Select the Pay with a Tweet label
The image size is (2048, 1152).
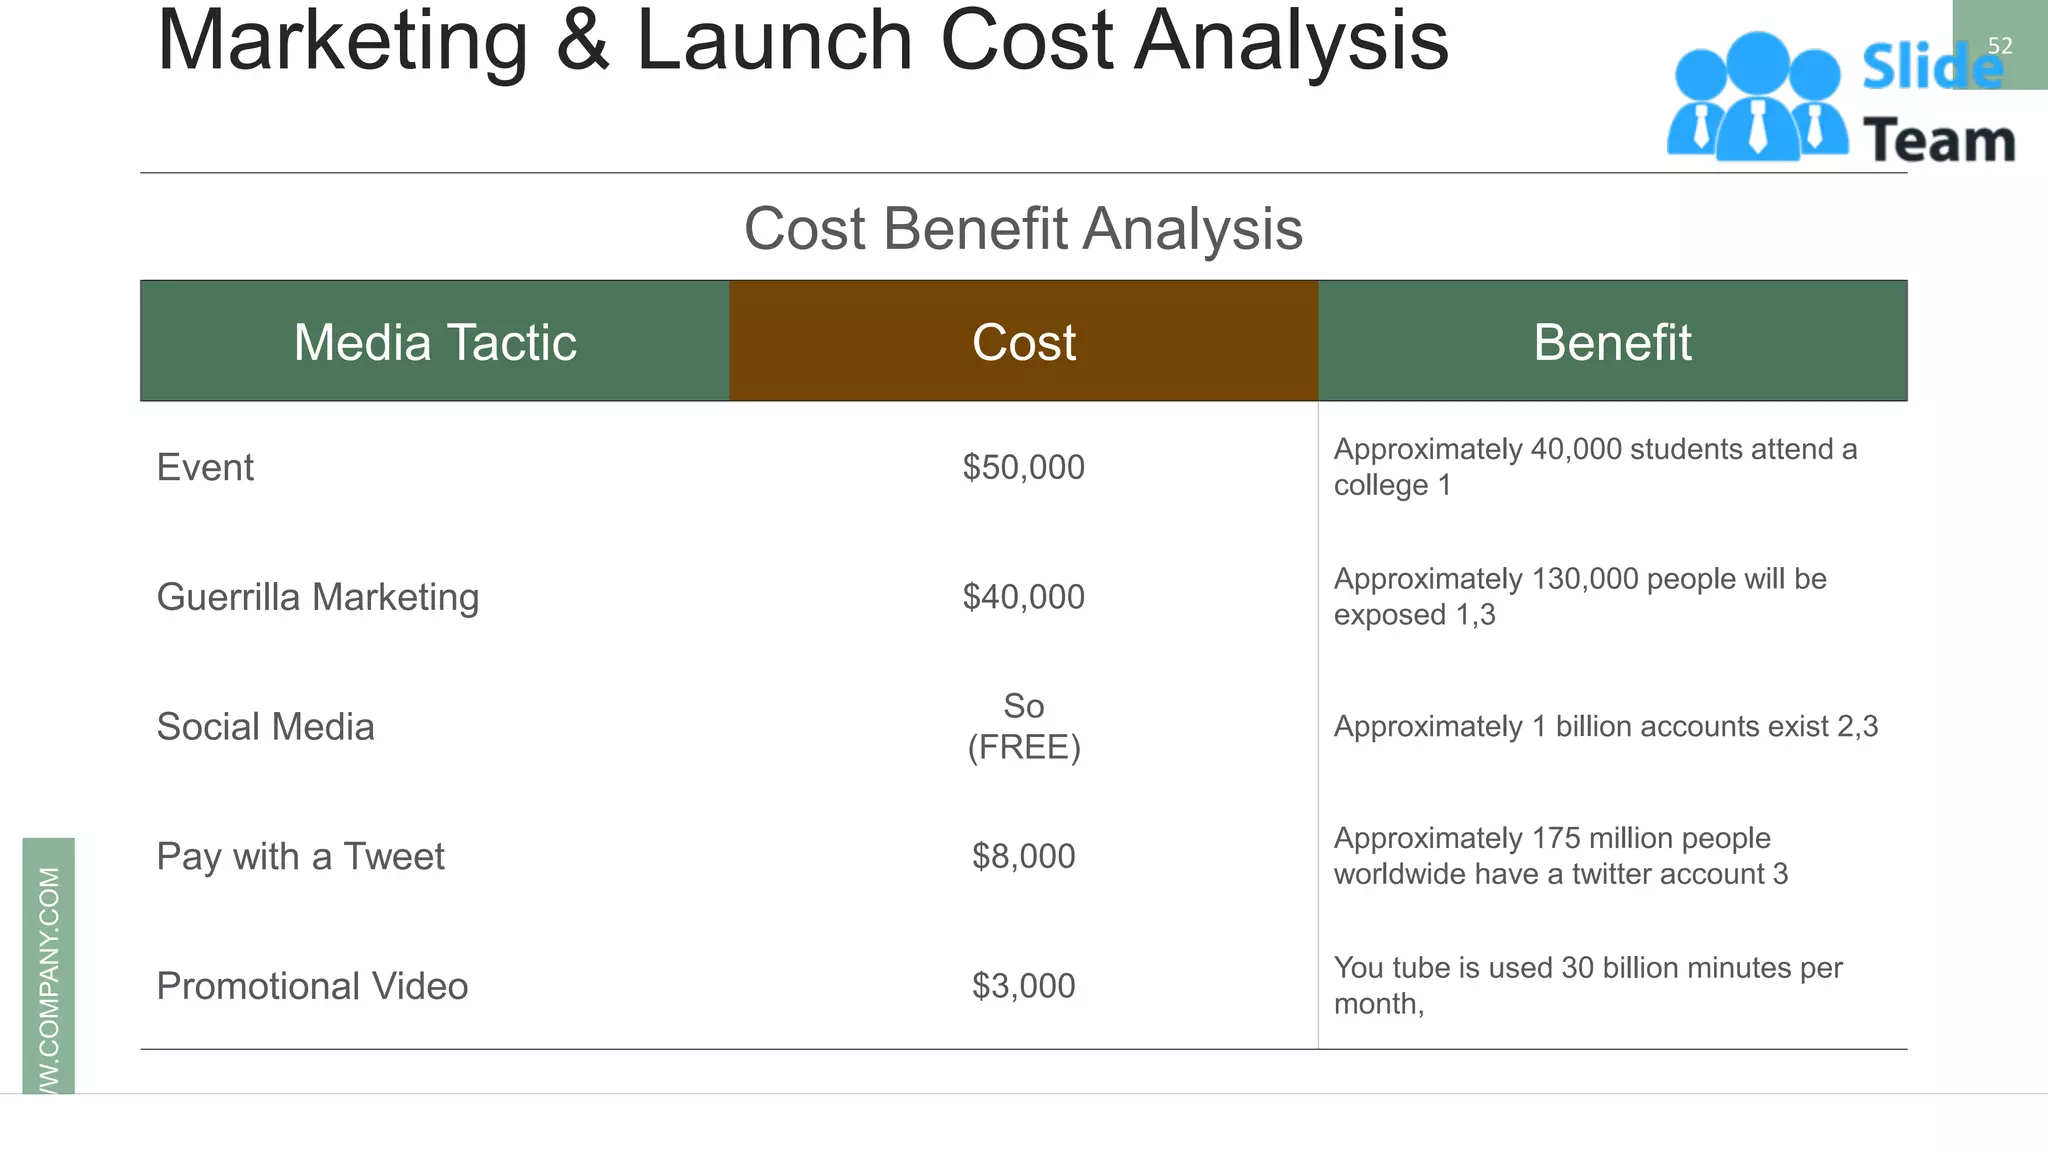point(300,857)
